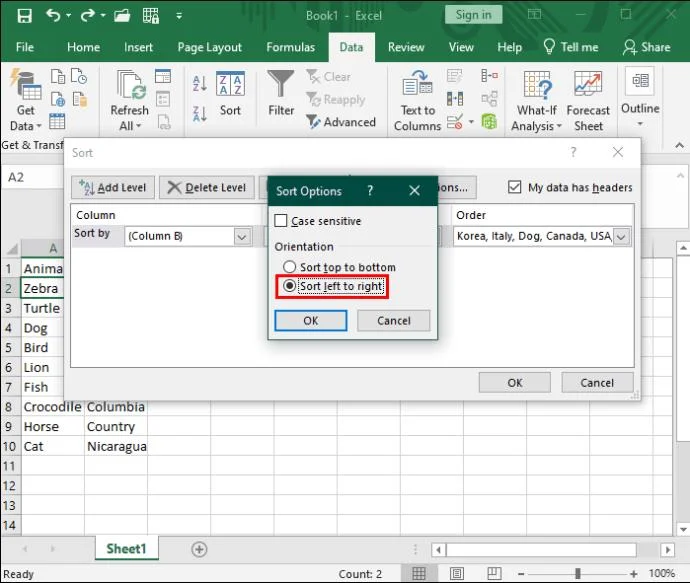Toggle My data has headers checkbox
The image size is (690, 583).
pyautogui.click(x=515, y=187)
